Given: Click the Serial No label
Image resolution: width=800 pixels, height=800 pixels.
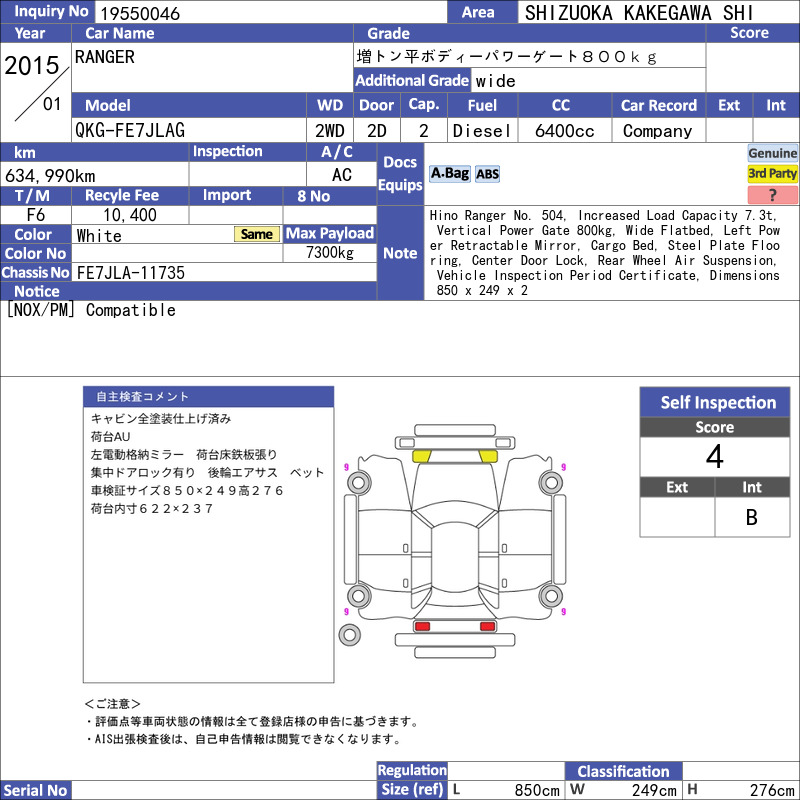Looking at the screenshot, I should point(35,790).
